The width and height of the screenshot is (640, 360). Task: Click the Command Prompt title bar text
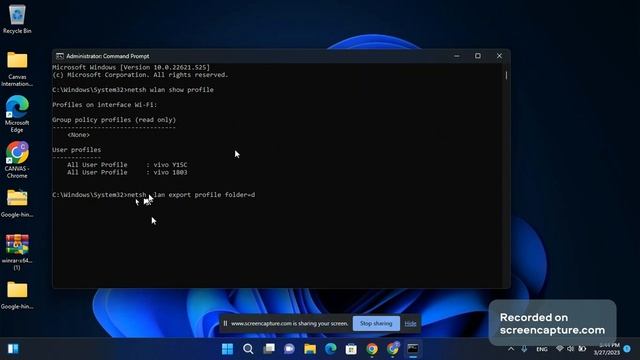coord(108,56)
